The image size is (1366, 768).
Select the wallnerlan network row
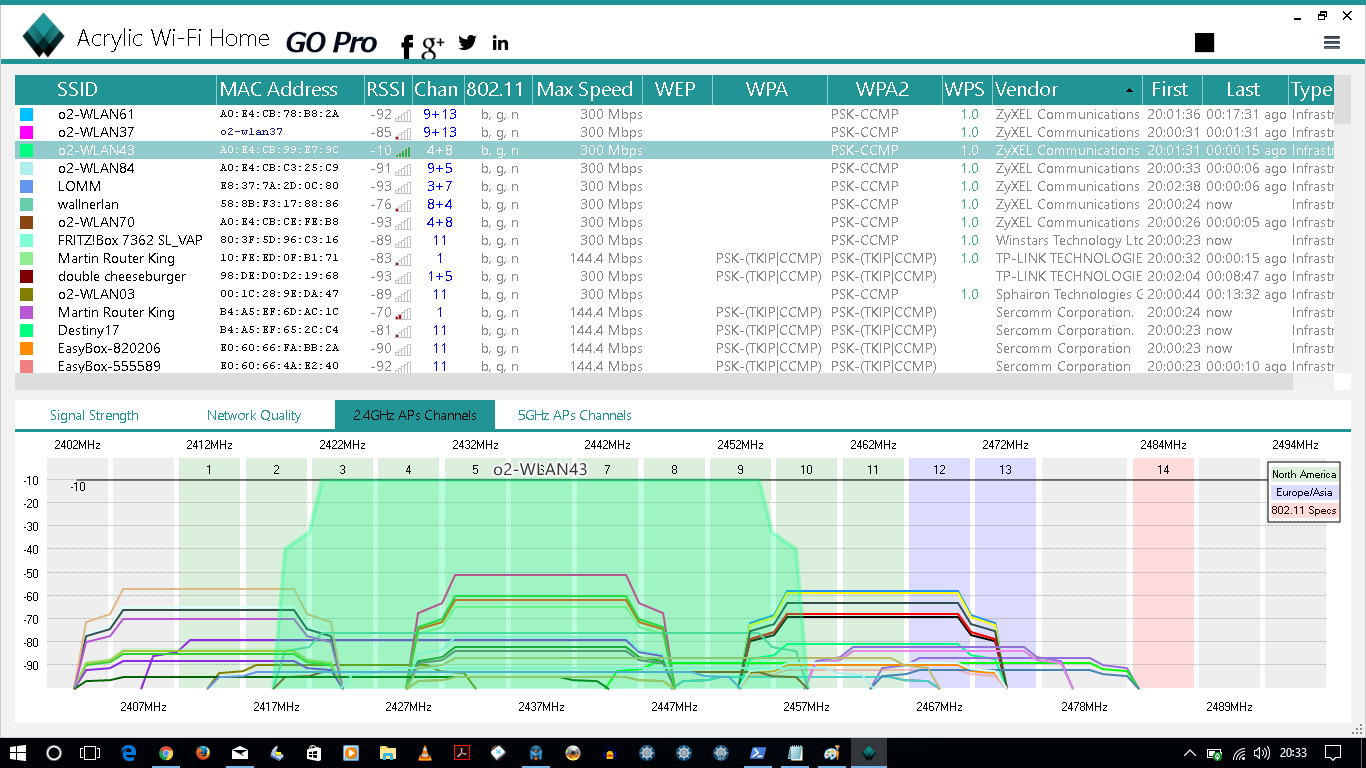pos(675,204)
